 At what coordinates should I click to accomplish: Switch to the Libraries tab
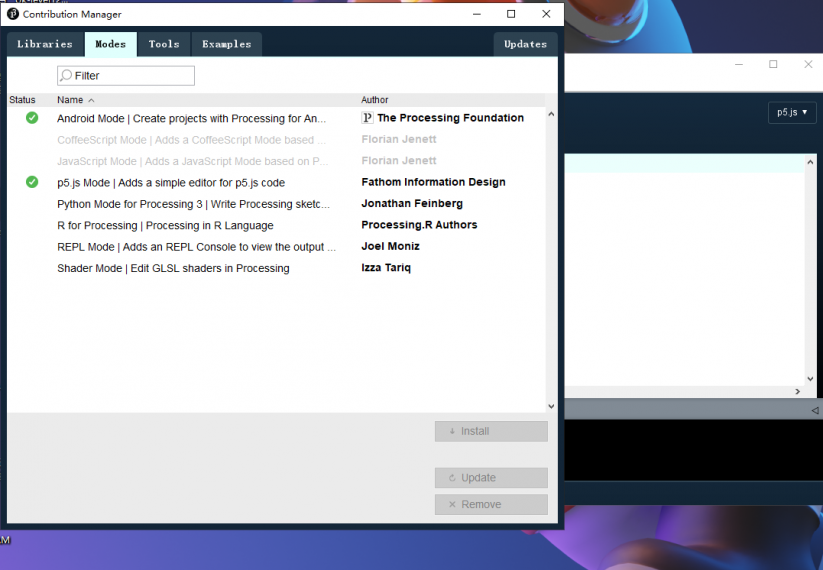(45, 44)
